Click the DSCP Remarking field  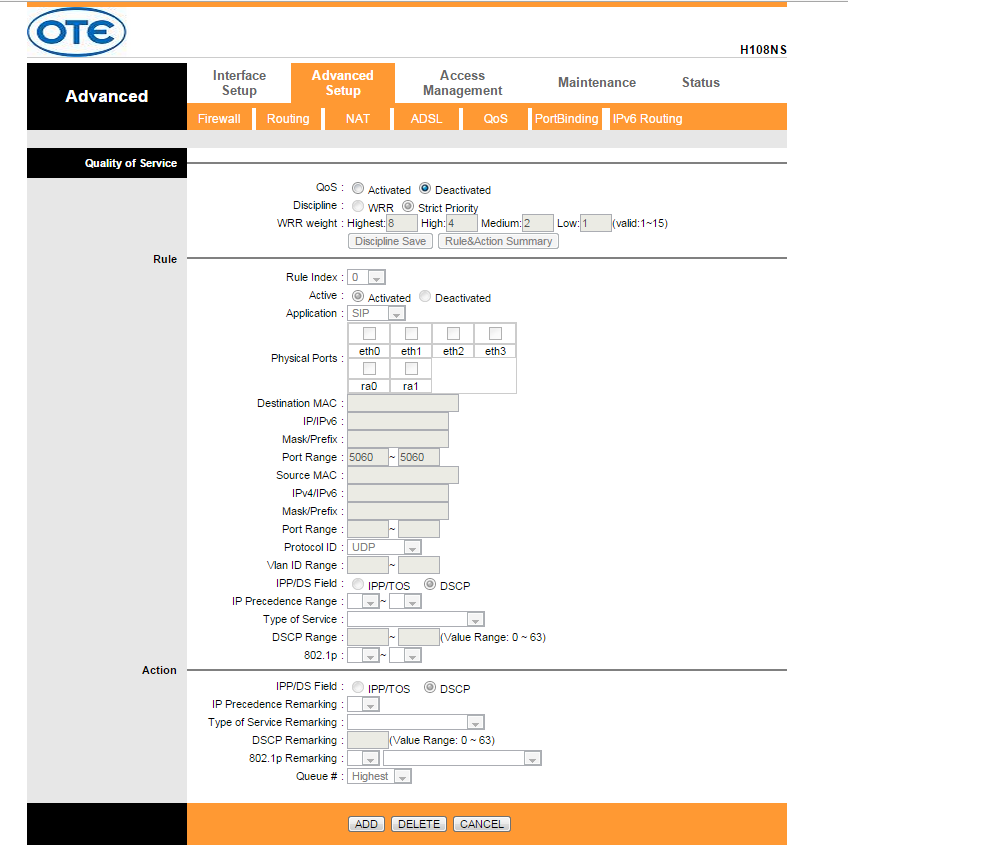click(368, 740)
